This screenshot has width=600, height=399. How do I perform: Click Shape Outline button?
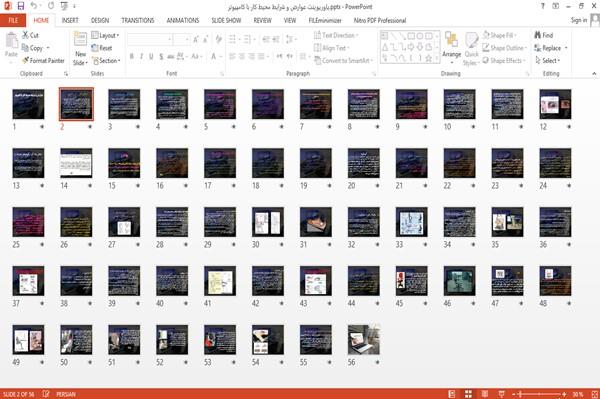[504, 48]
